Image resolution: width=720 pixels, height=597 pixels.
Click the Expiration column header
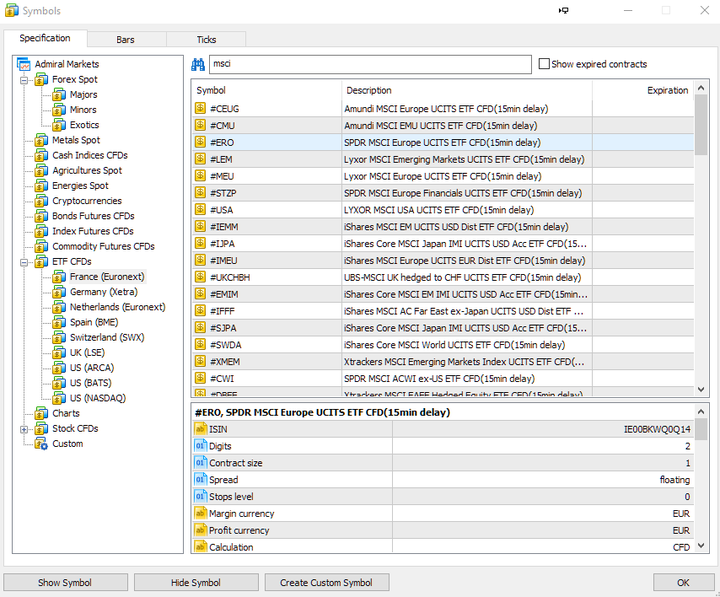pyautogui.click(x=643, y=90)
